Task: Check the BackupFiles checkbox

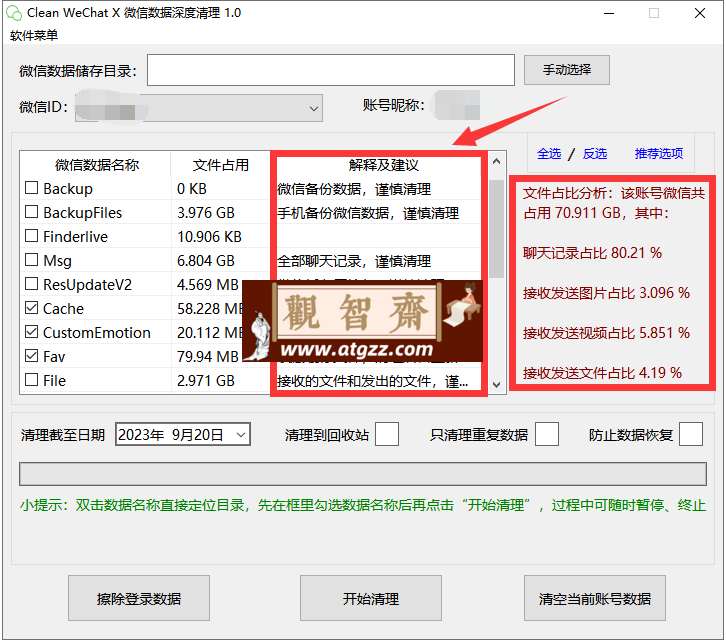Action: pyautogui.click(x=31, y=212)
